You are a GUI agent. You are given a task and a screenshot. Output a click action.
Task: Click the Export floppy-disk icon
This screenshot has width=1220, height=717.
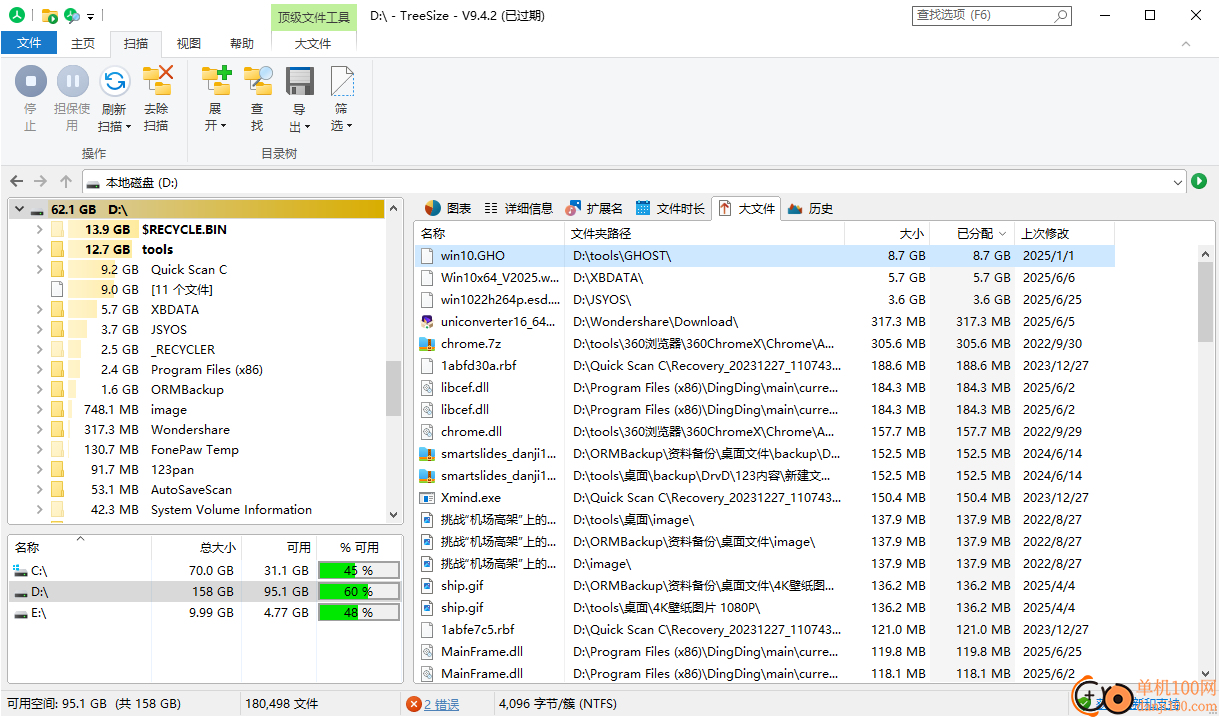point(300,81)
